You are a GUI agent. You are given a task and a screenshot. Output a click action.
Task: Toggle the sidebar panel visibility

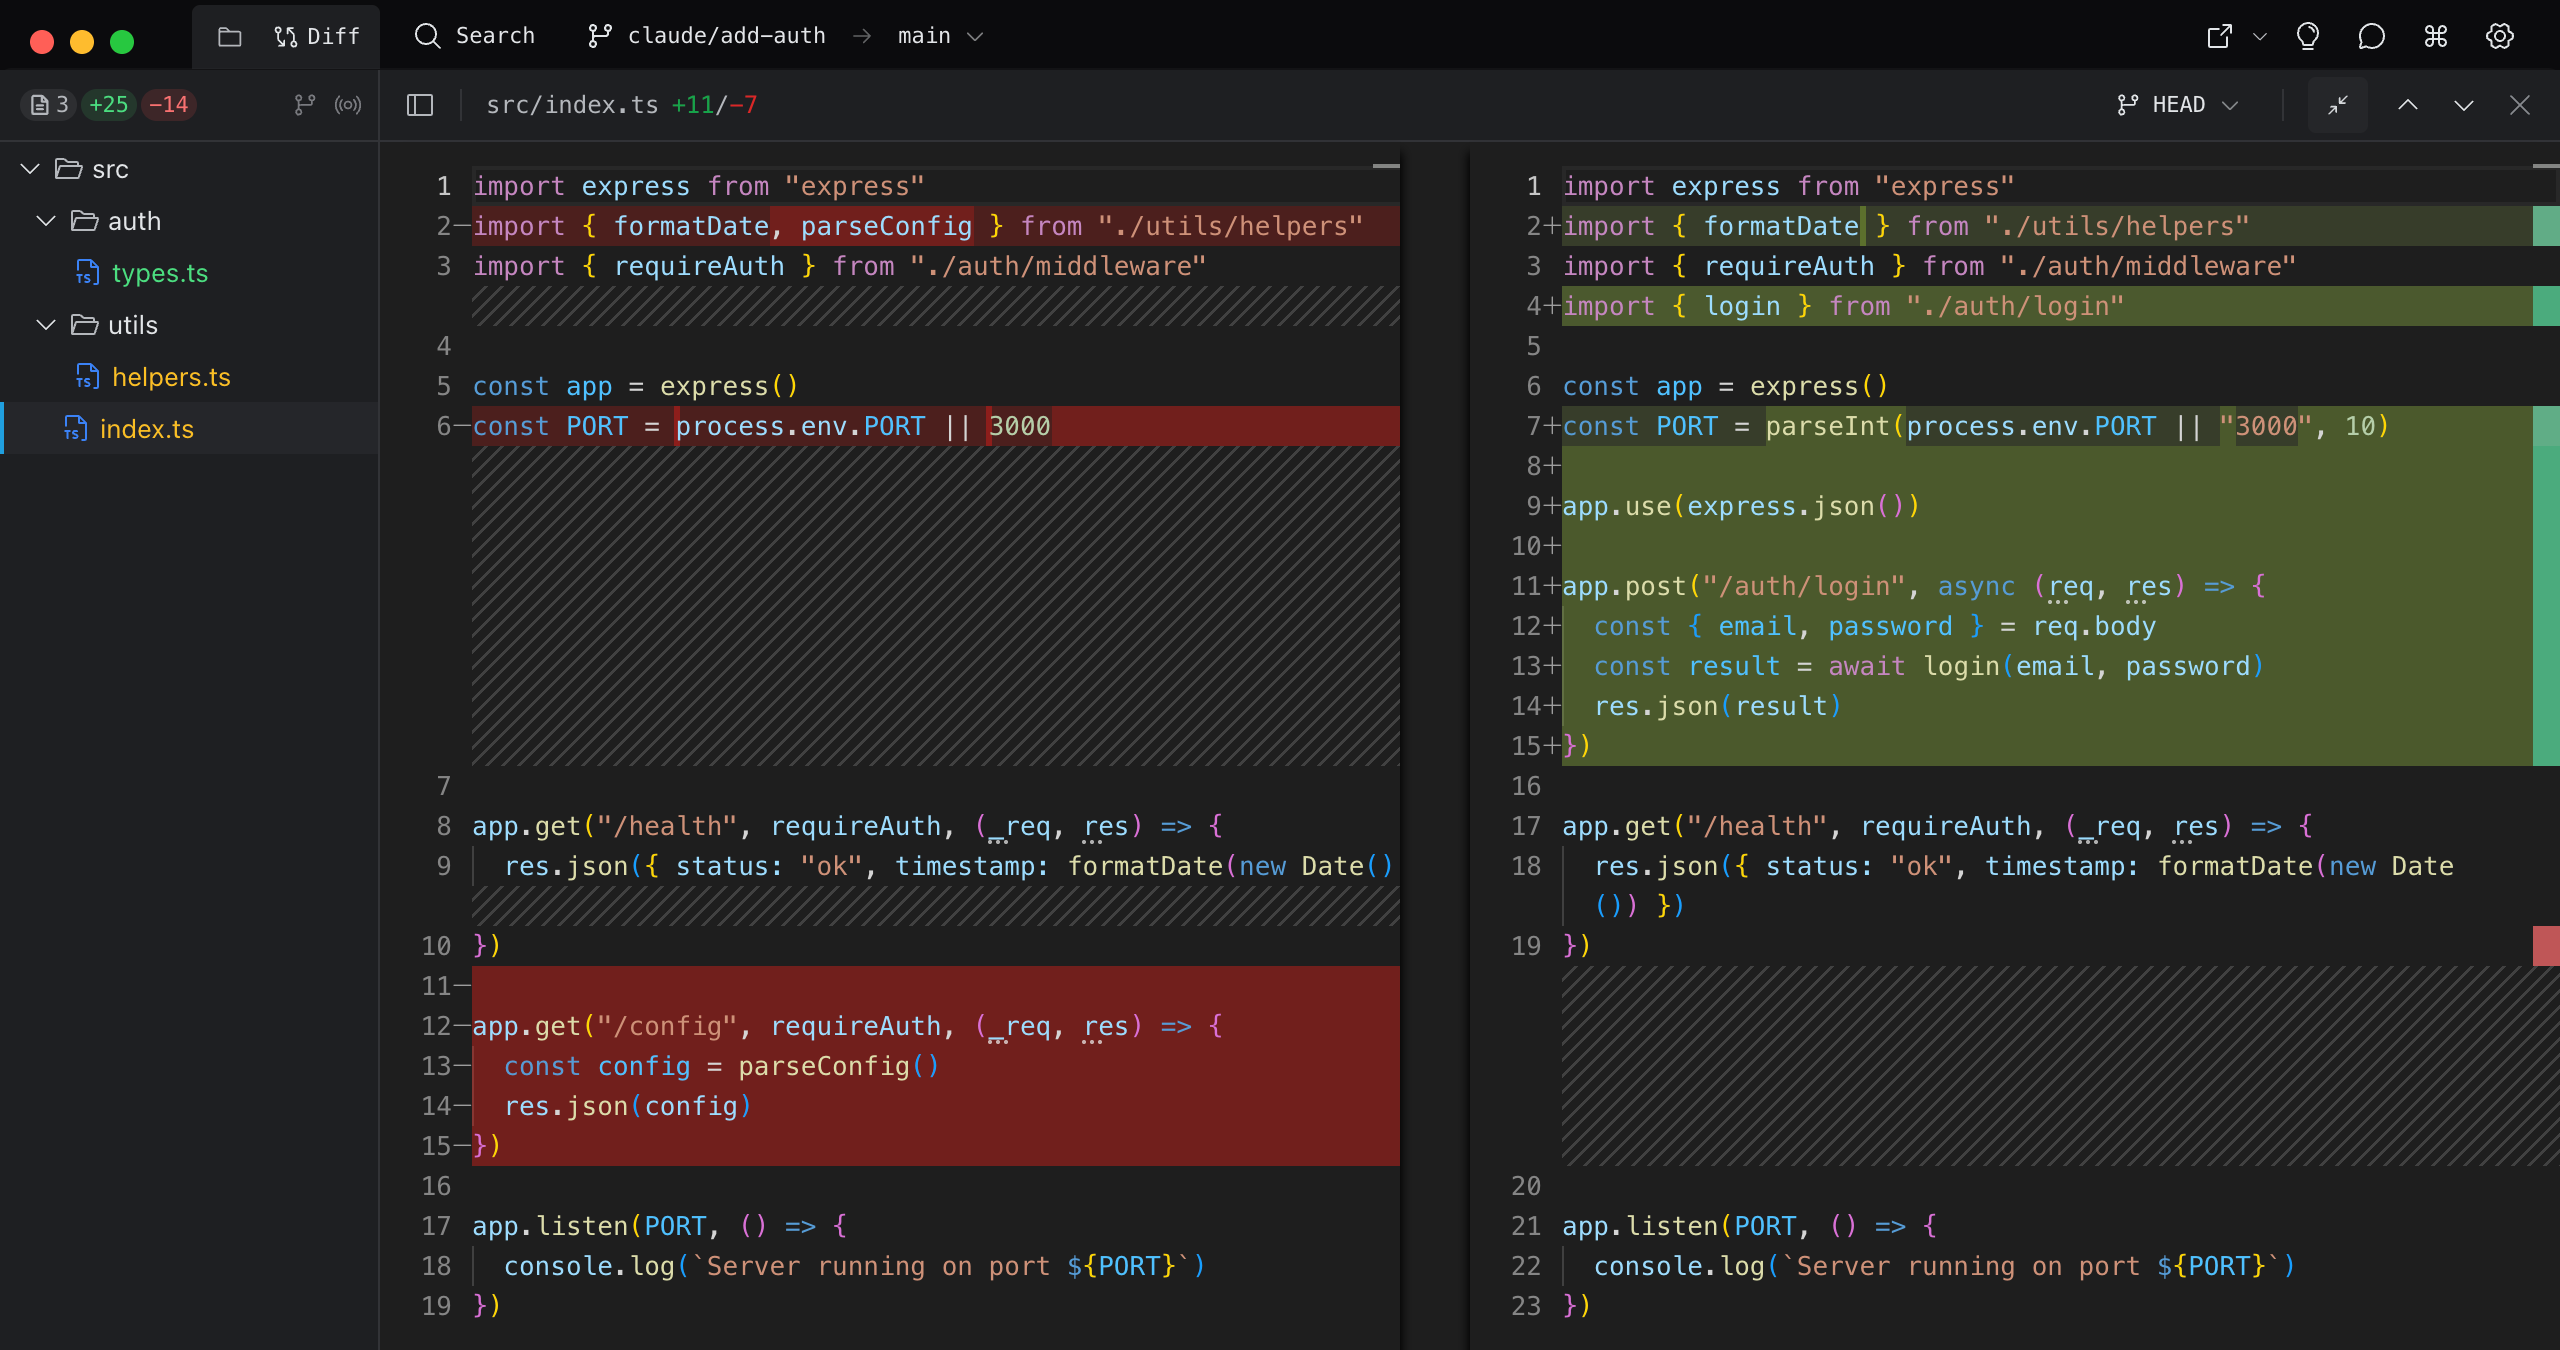(420, 105)
